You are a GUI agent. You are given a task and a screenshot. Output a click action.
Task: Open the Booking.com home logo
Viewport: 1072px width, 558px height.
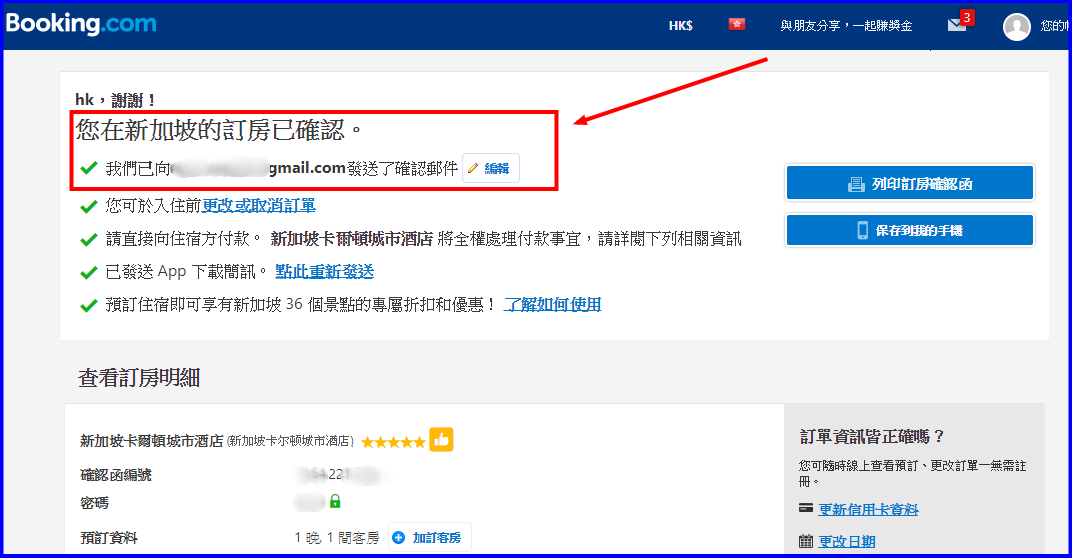click(x=81, y=24)
